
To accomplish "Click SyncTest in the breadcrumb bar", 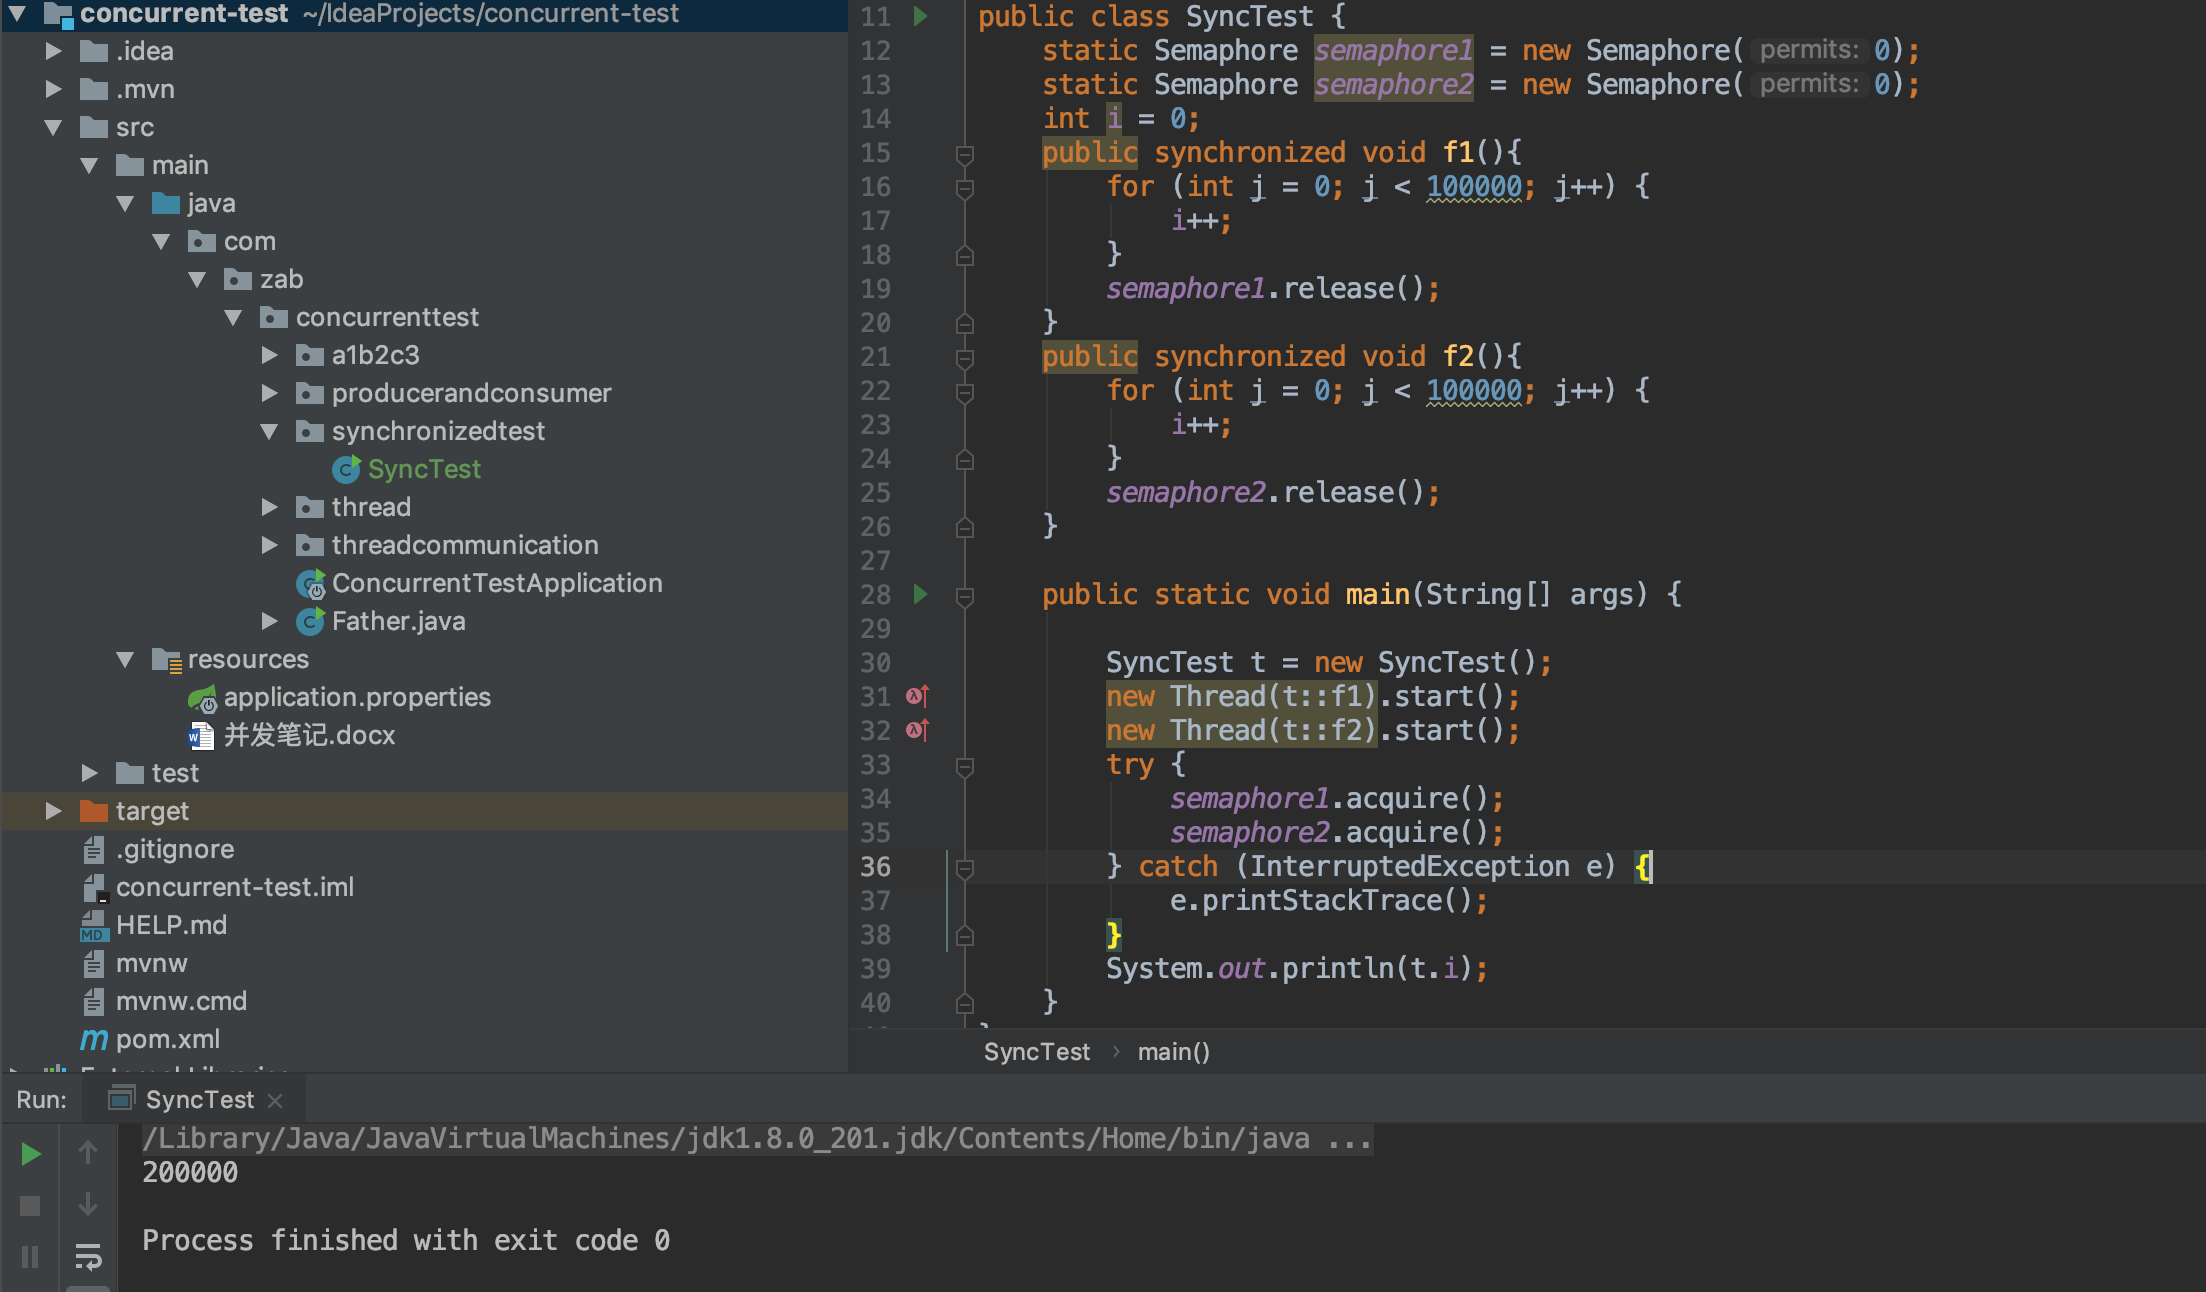I will pyautogui.click(x=1036, y=1052).
